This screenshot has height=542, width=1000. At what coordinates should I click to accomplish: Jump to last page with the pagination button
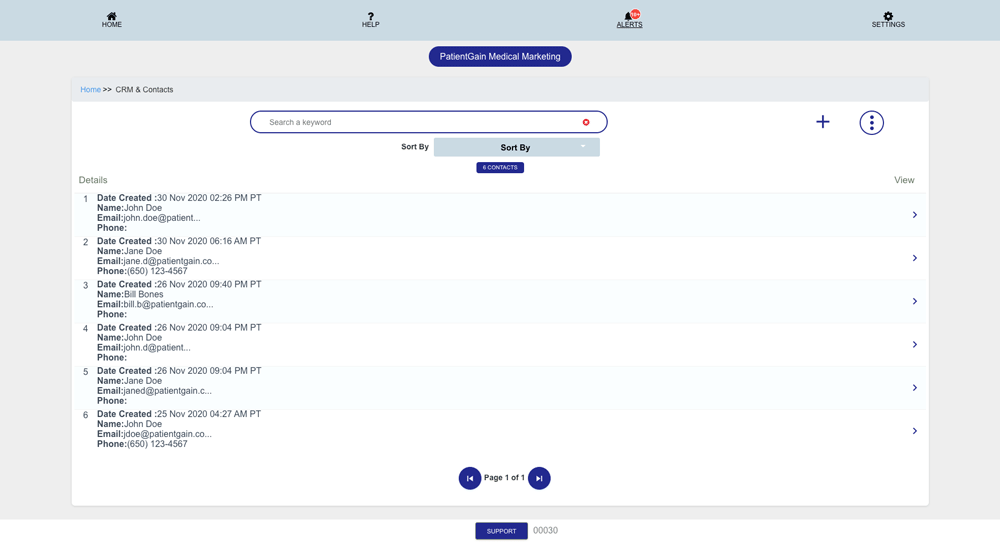[x=539, y=478]
